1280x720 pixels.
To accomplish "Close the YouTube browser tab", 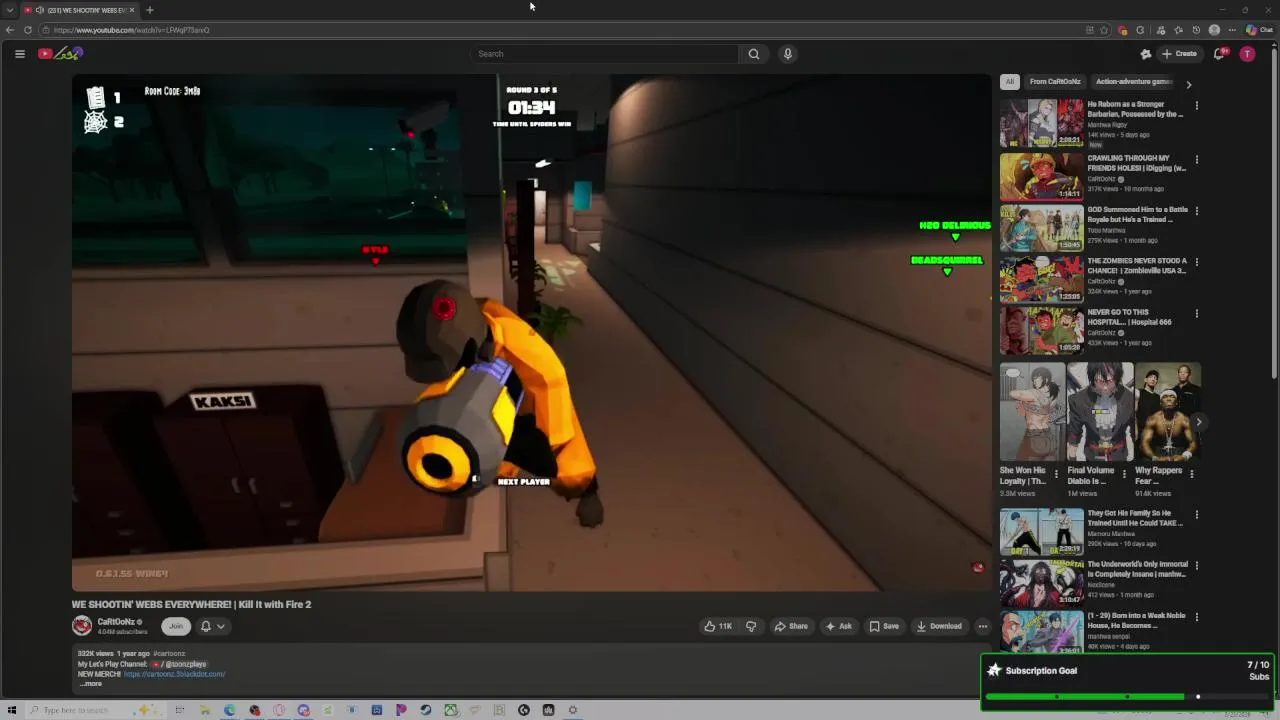I will [x=132, y=10].
